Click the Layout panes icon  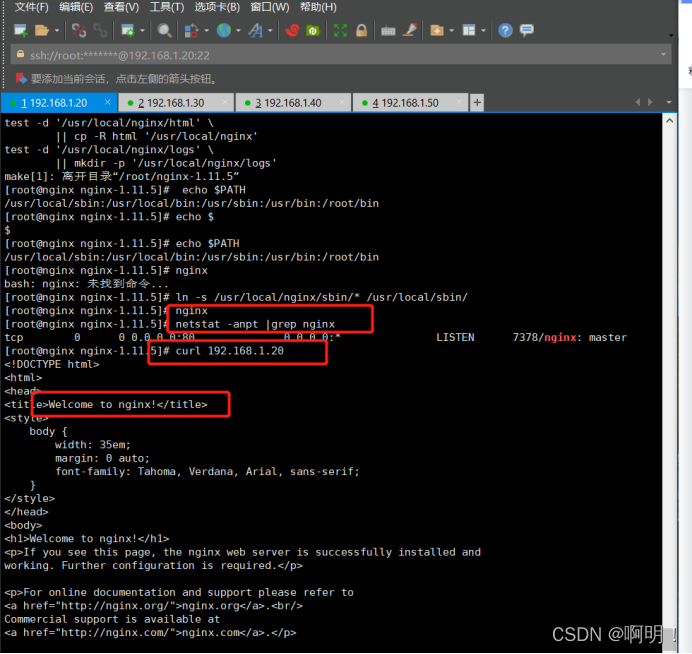469,30
